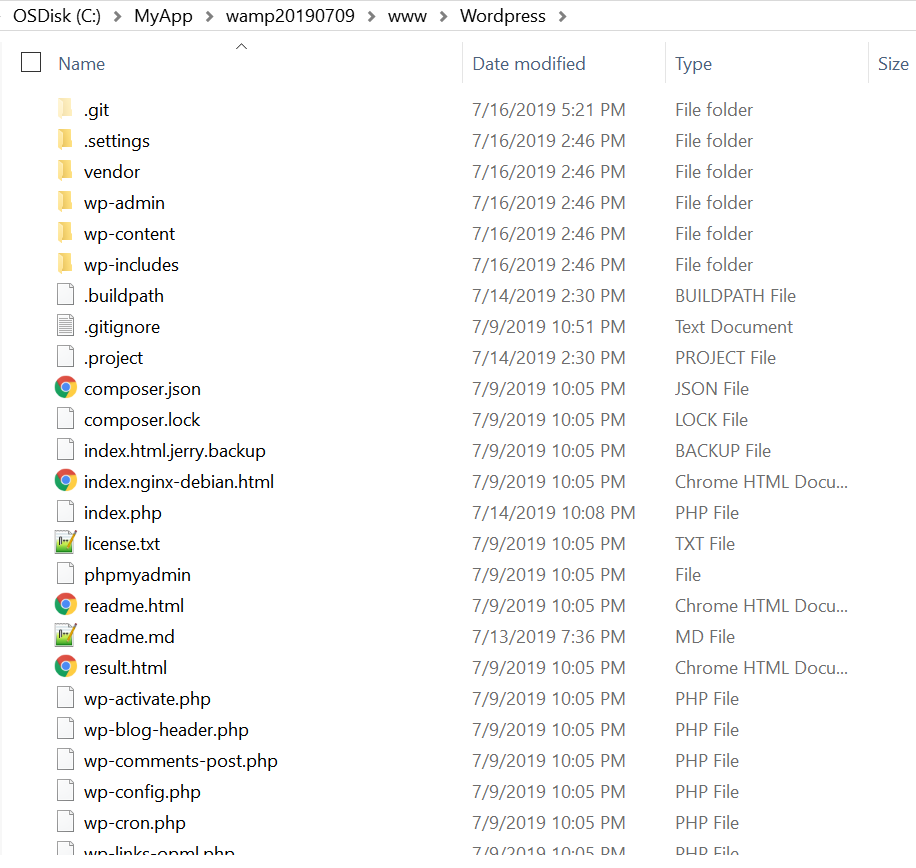Click Chrome icon of index.nginx-debian.html
This screenshot has height=868, width=916.
tap(65, 481)
